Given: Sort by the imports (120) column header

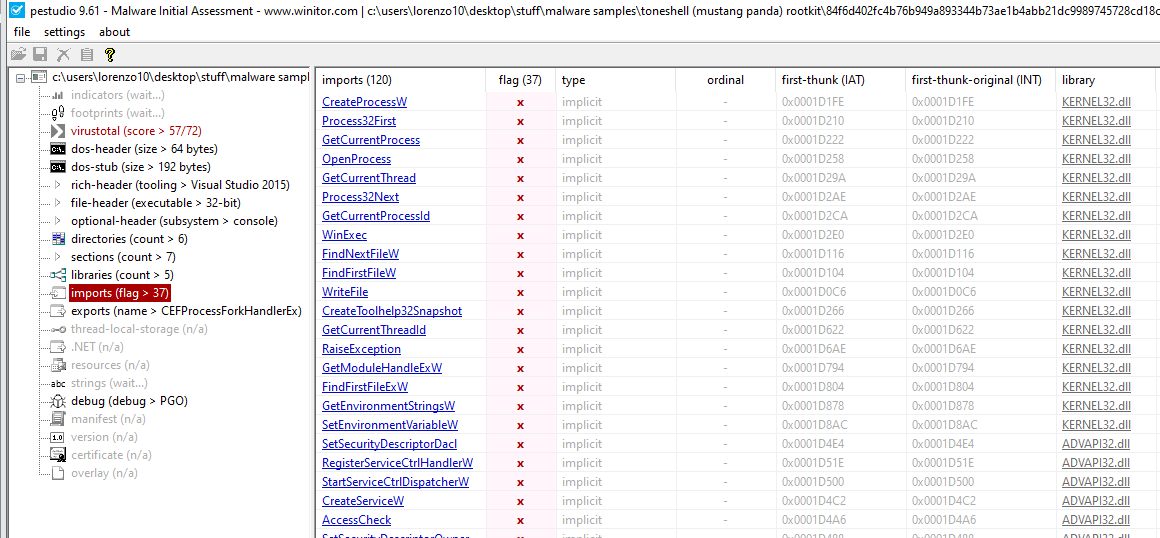Looking at the screenshot, I should pos(401,80).
